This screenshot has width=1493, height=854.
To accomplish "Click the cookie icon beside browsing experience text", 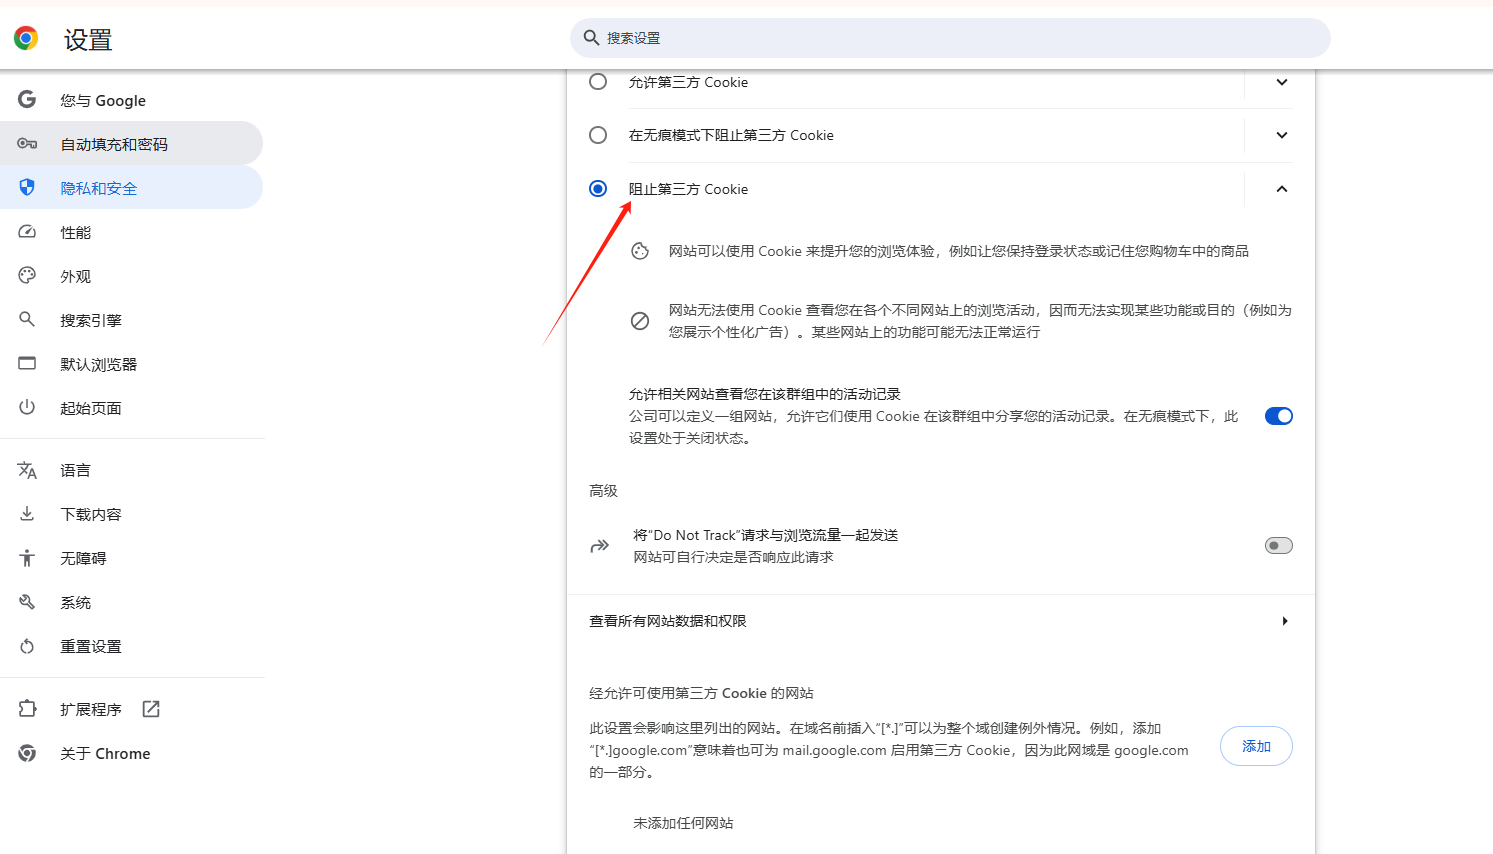I will pos(640,251).
